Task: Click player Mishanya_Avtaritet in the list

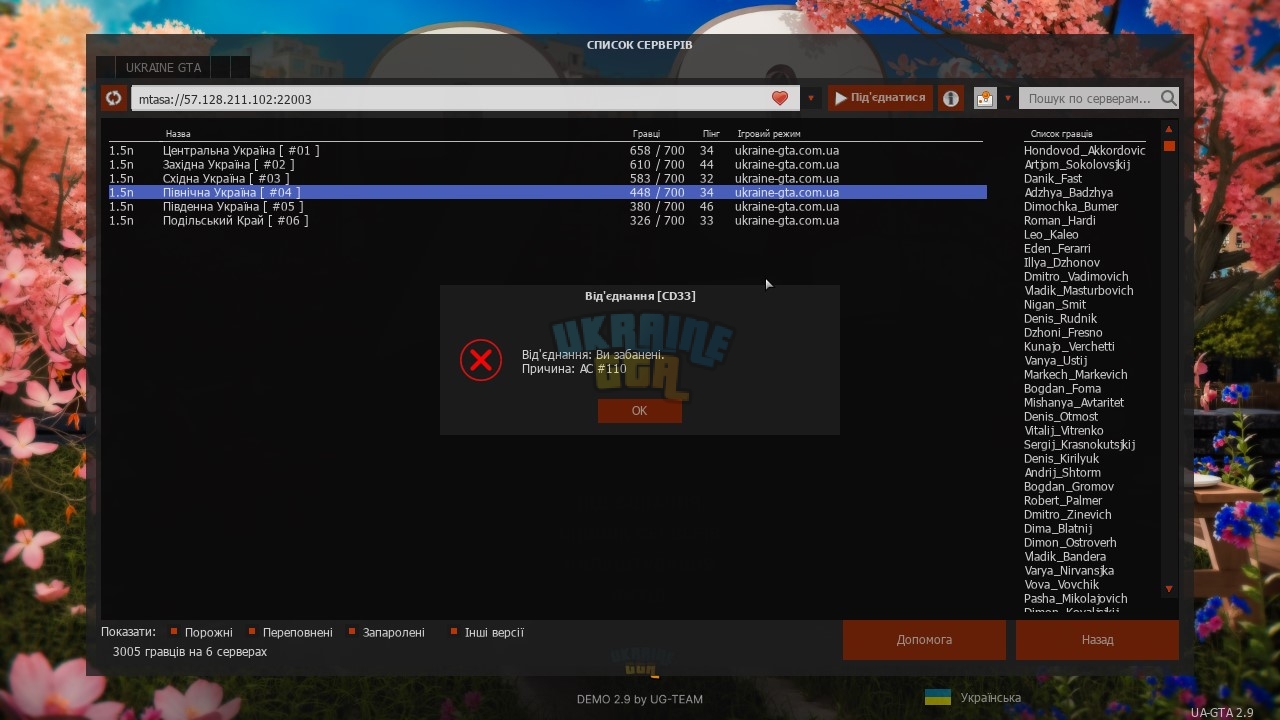Action: point(1074,403)
